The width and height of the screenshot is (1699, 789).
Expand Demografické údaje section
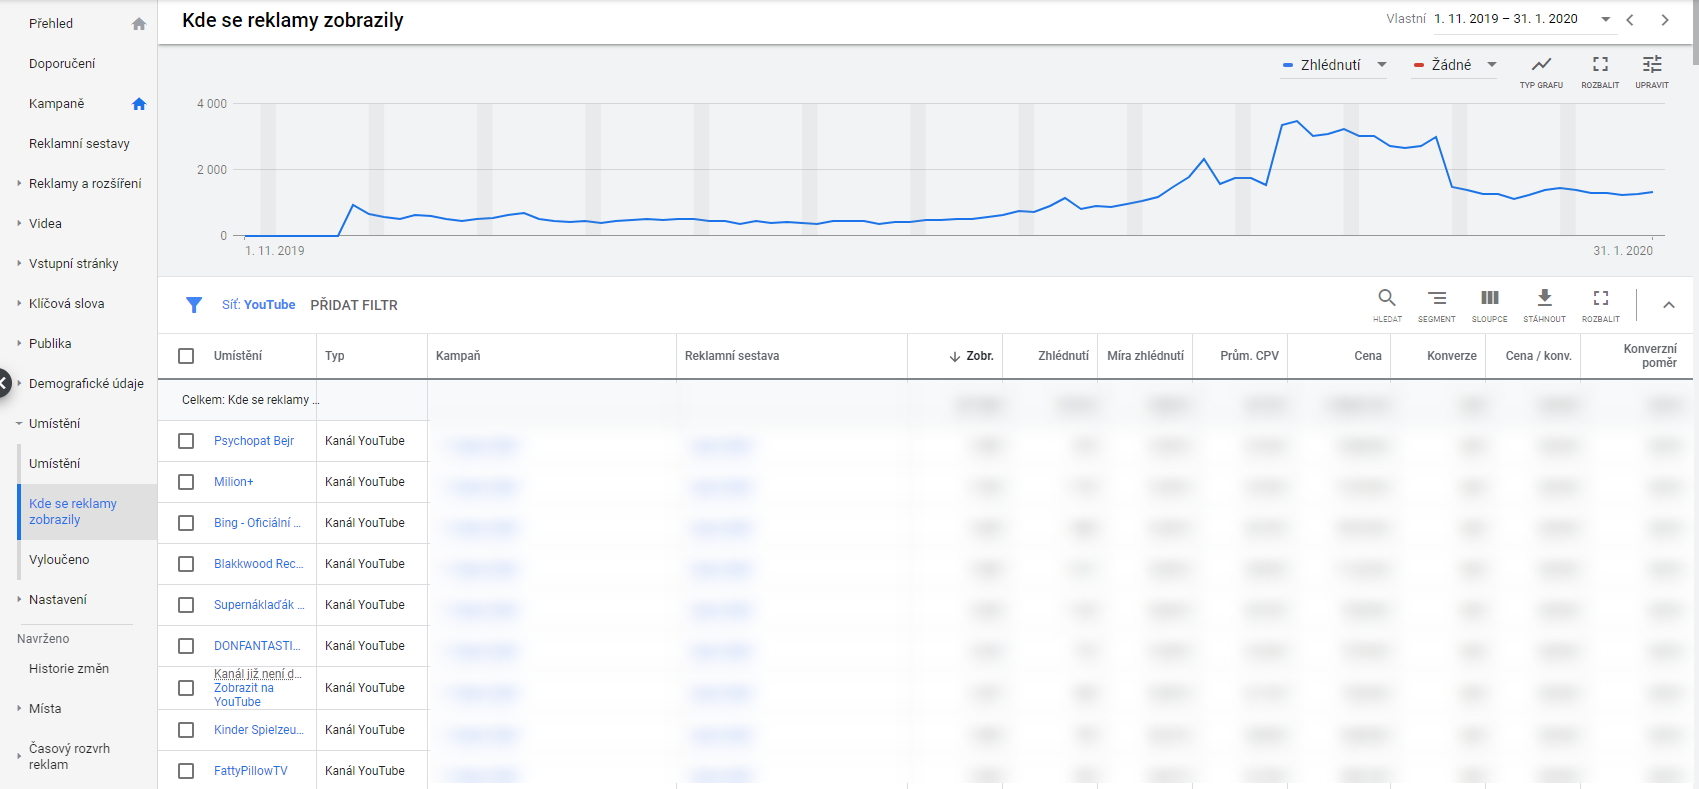(19, 383)
